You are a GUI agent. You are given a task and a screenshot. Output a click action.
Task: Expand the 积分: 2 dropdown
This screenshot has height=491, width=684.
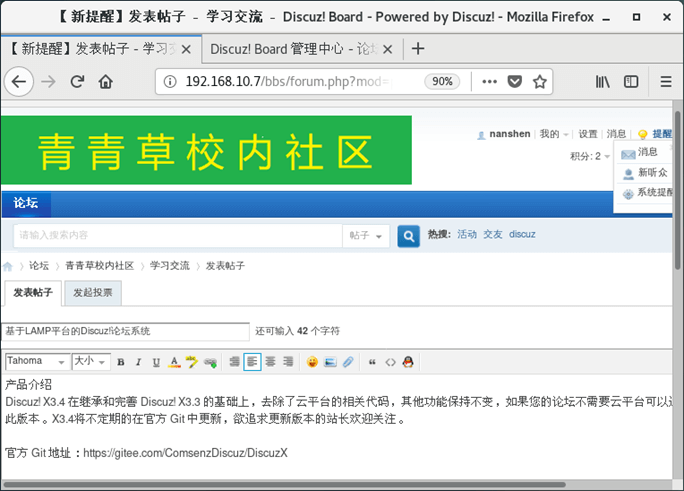click(590, 156)
